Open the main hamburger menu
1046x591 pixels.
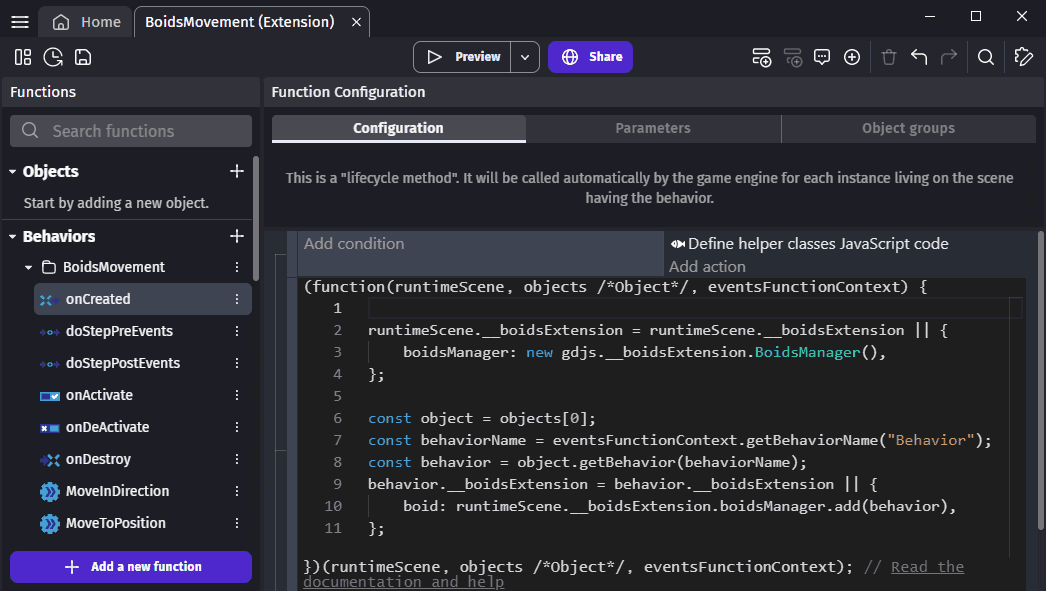point(20,21)
